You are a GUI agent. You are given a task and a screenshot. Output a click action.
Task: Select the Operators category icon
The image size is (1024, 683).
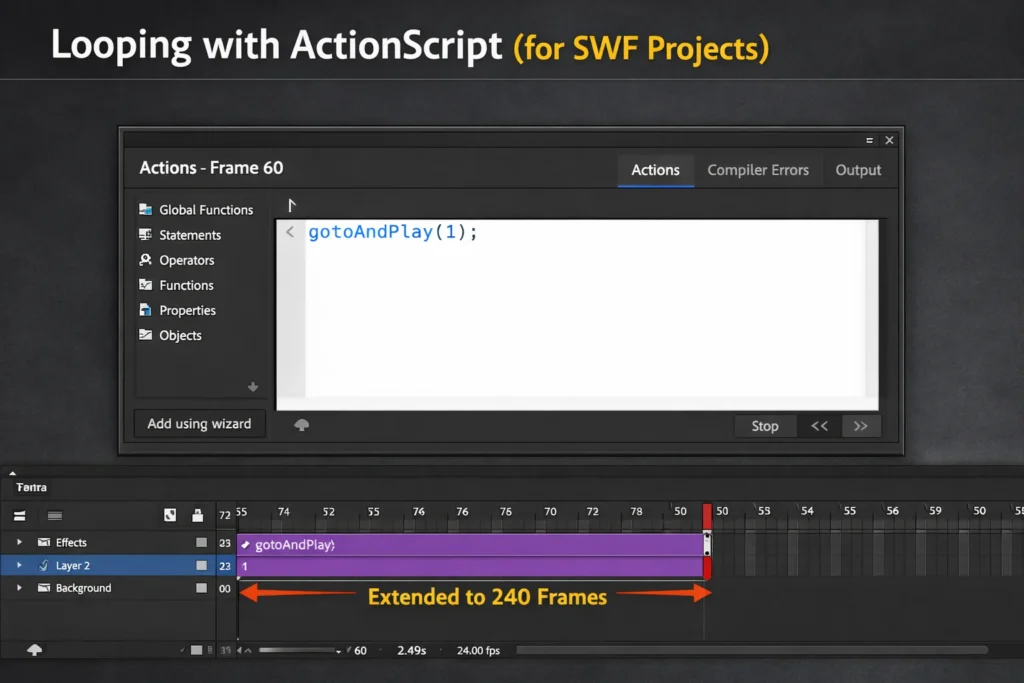click(x=145, y=260)
